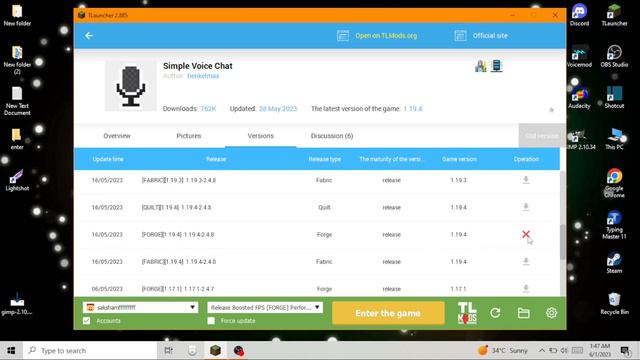Open the game folder icon
The width and height of the screenshot is (640, 360).
point(524,313)
